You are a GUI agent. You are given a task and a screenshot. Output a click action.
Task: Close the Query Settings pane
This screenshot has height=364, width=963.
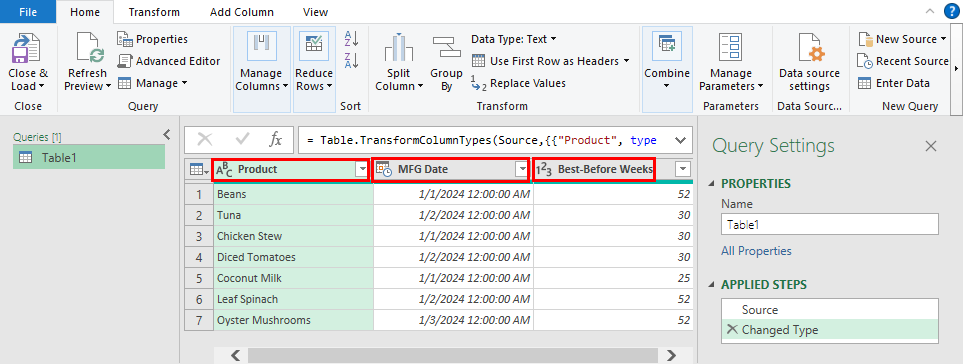coord(931,146)
